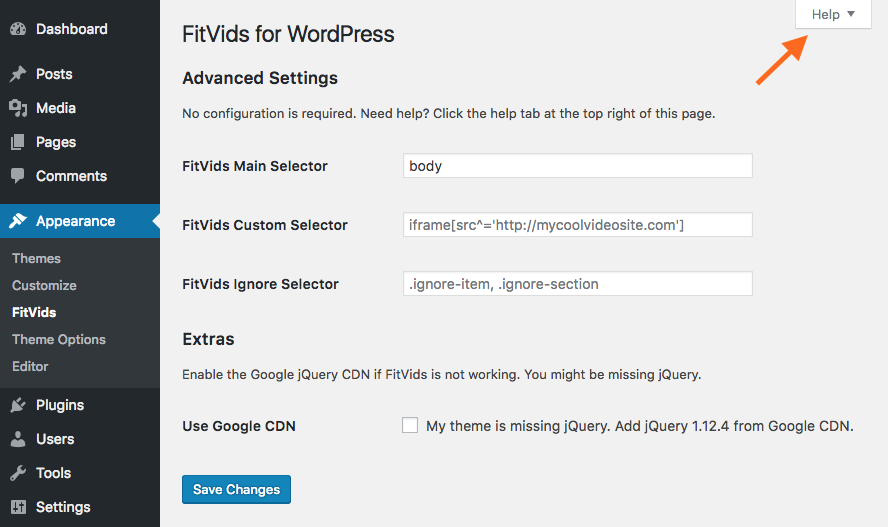
Task: Click the Pages document icon
Action: point(18,142)
